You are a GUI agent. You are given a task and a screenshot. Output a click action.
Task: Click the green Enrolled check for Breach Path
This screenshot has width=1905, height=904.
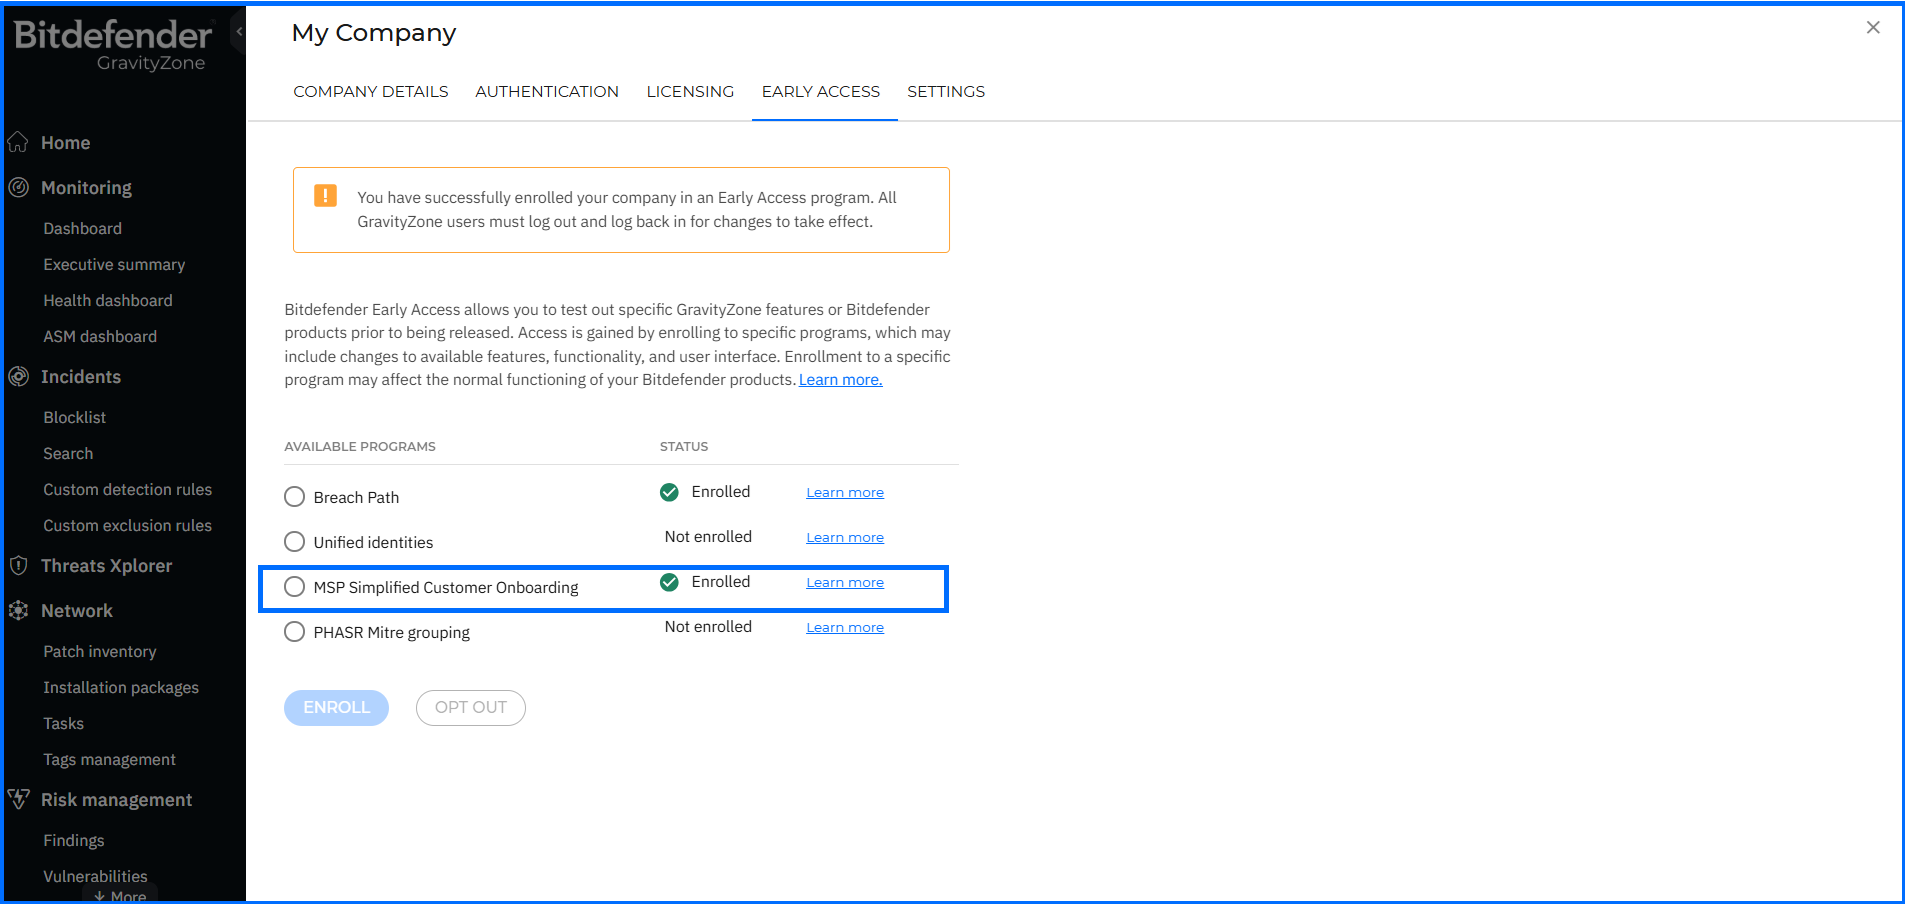click(669, 492)
